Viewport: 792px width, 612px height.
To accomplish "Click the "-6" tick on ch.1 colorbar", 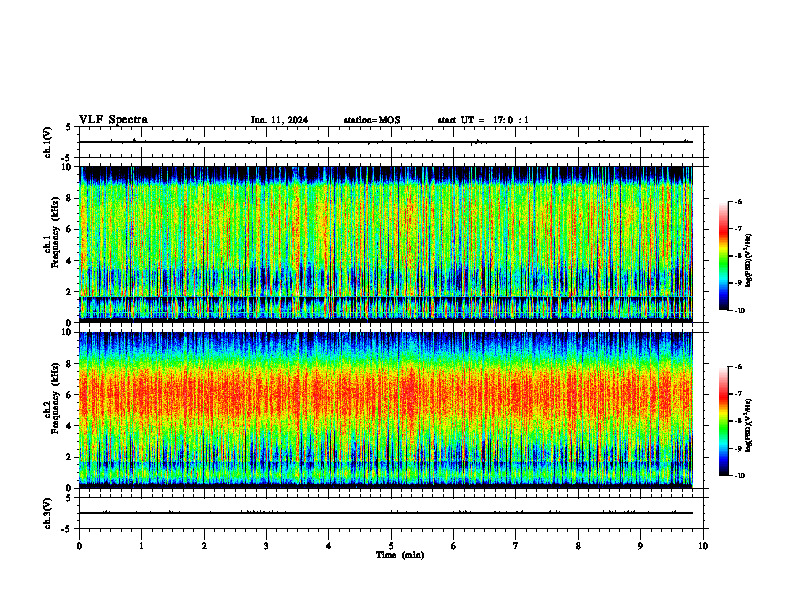I will pyautogui.click(x=738, y=202).
